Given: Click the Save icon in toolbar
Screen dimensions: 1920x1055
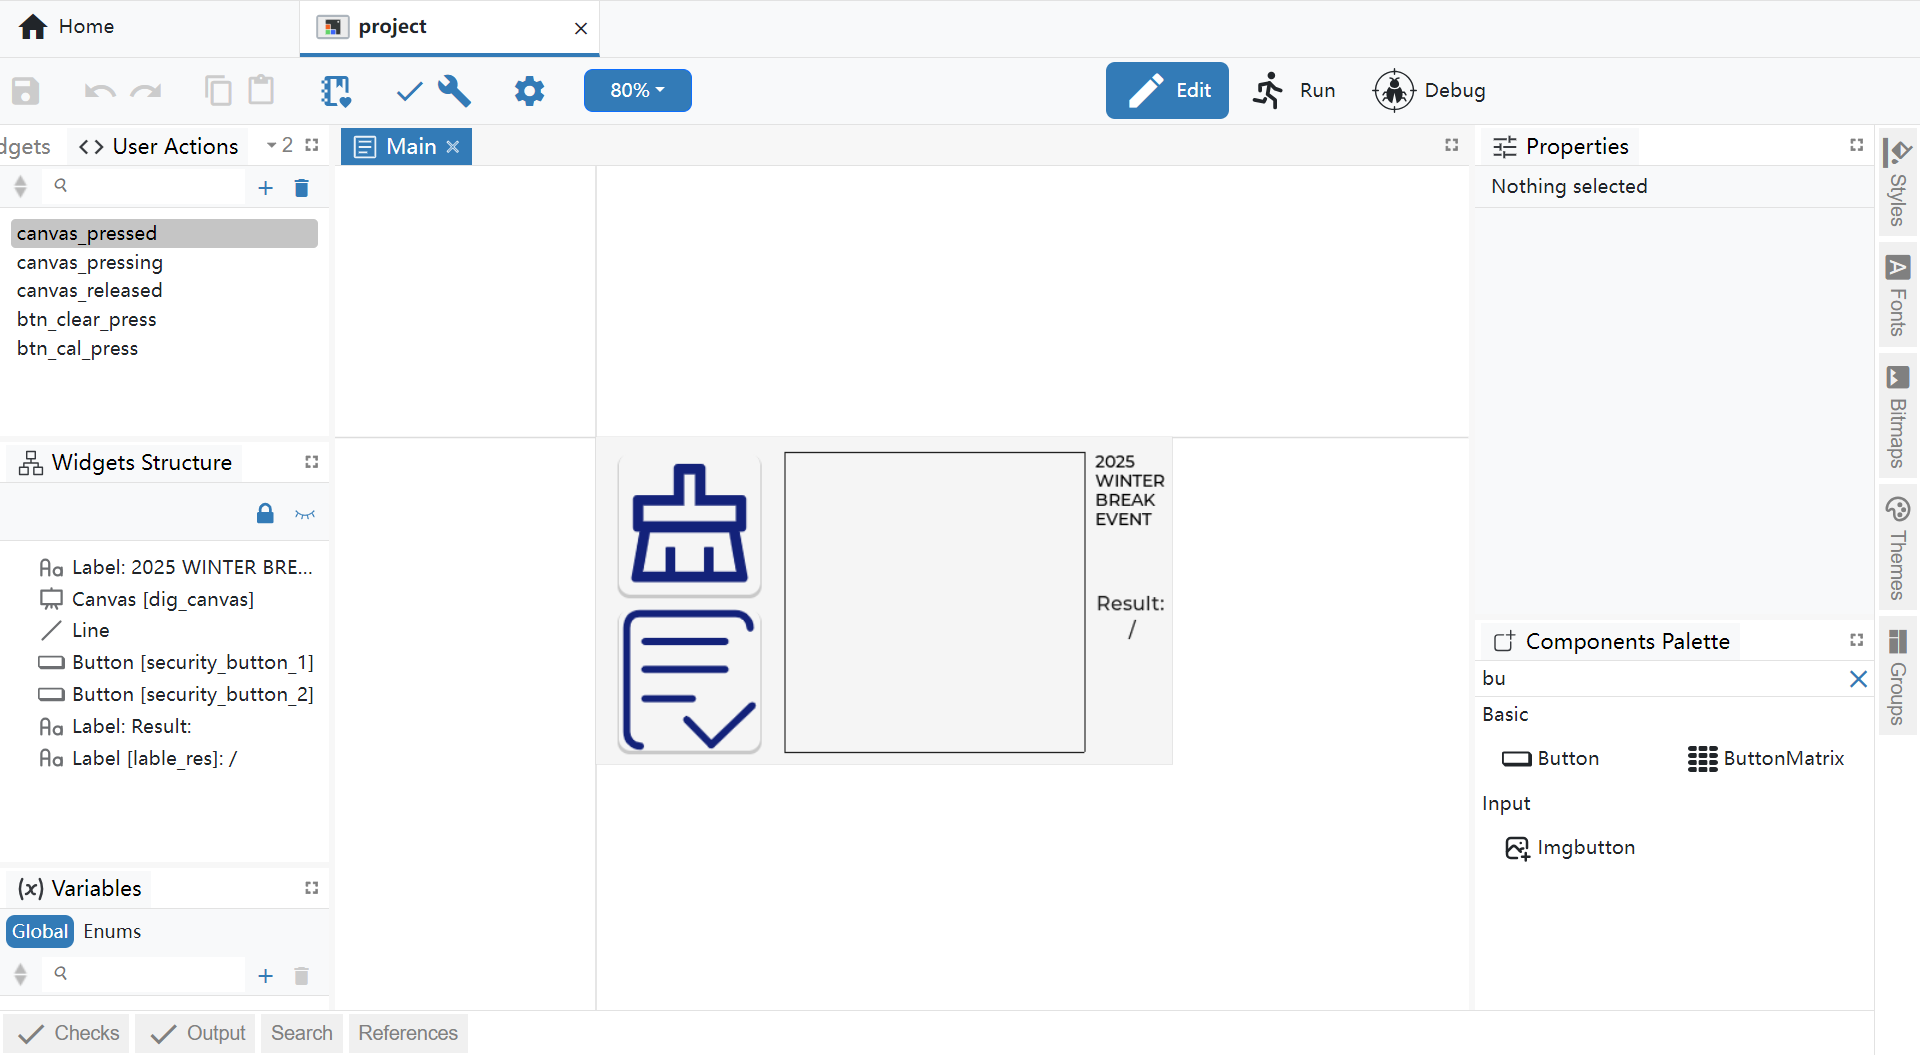Looking at the screenshot, I should click(26, 91).
